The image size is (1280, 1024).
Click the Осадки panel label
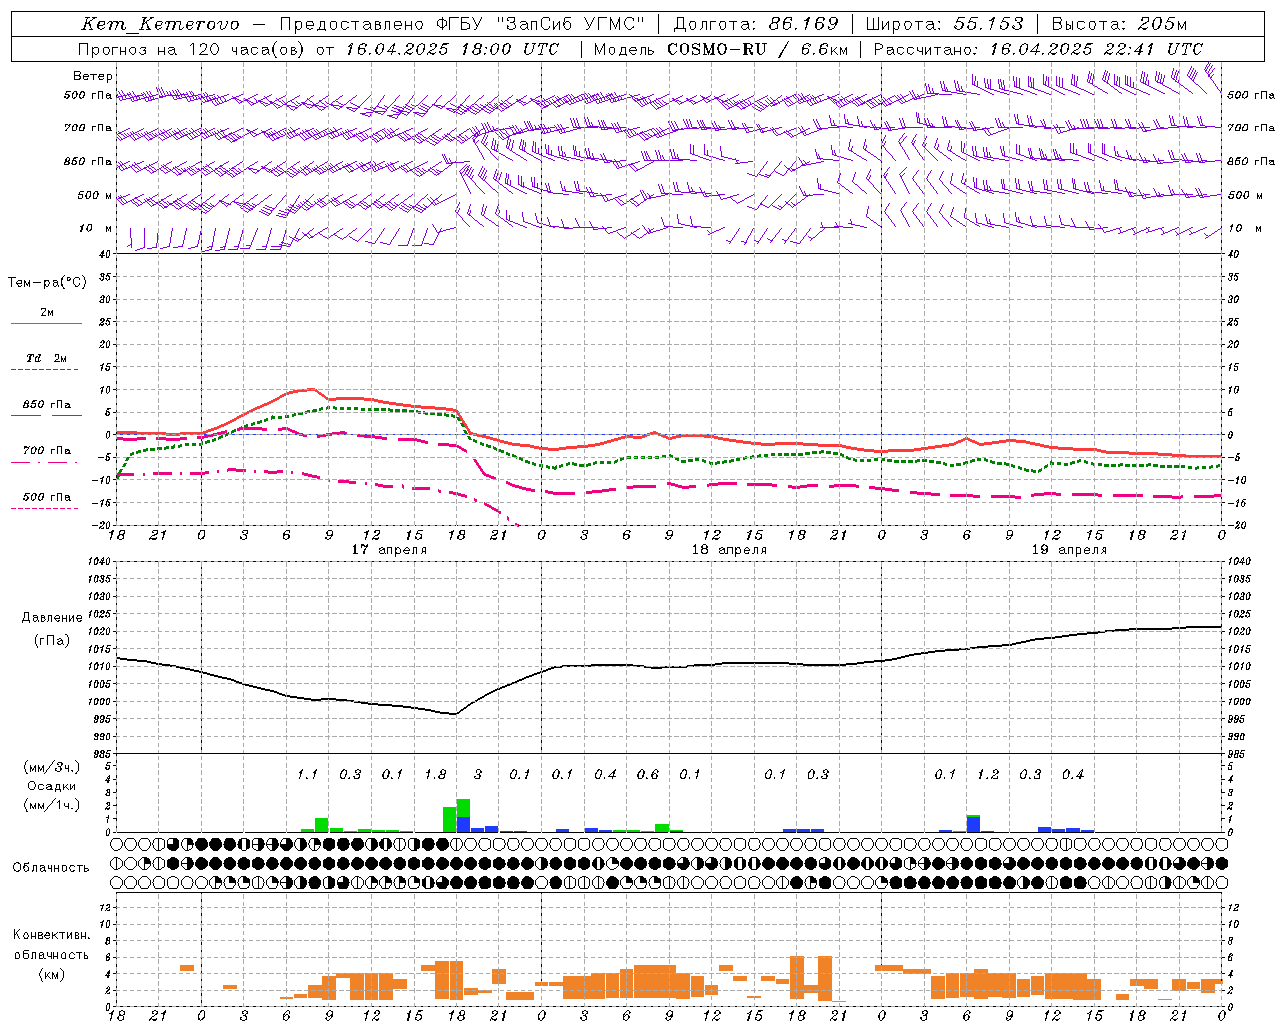point(51,786)
